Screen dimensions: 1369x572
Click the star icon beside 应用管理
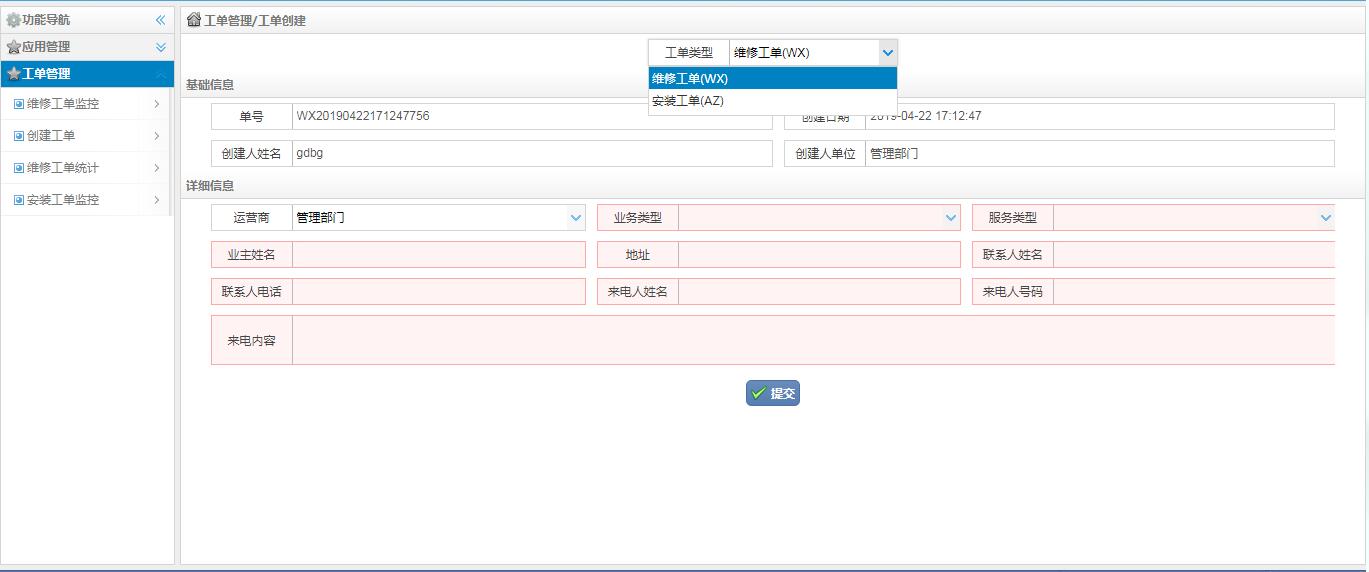[13, 47]
